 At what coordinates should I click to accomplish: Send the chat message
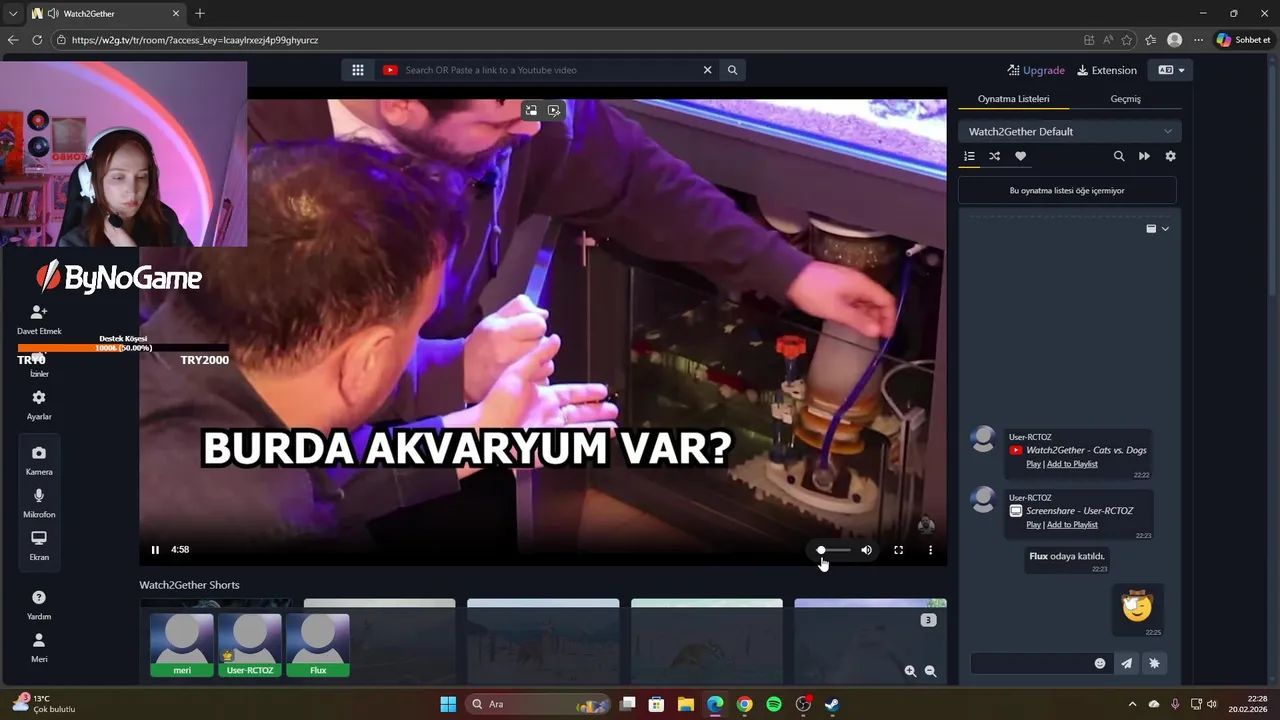pyautogui.click(x=1127, y=663)
